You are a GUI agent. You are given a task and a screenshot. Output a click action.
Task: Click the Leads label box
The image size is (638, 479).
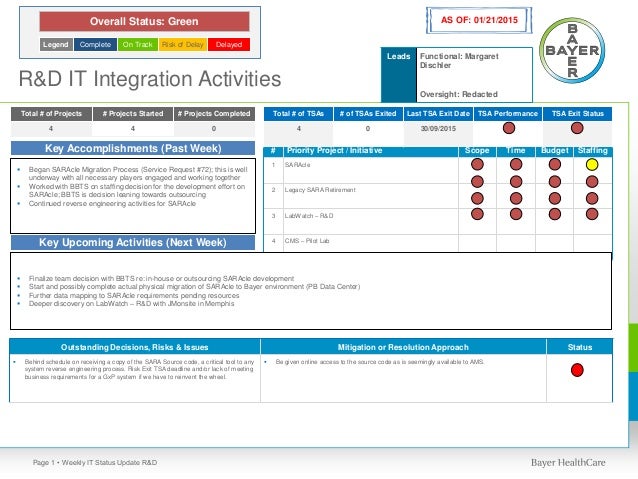point(399,74)
